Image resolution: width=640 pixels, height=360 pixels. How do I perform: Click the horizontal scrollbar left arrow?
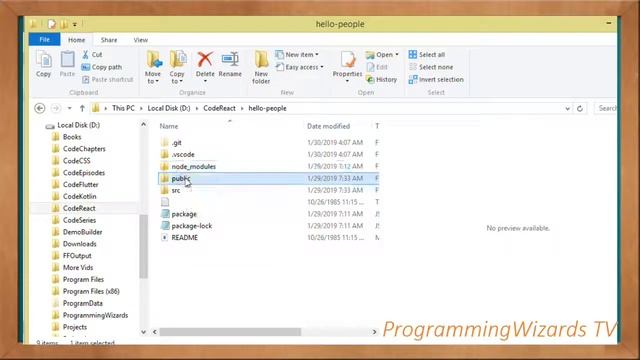pos(155,332)
